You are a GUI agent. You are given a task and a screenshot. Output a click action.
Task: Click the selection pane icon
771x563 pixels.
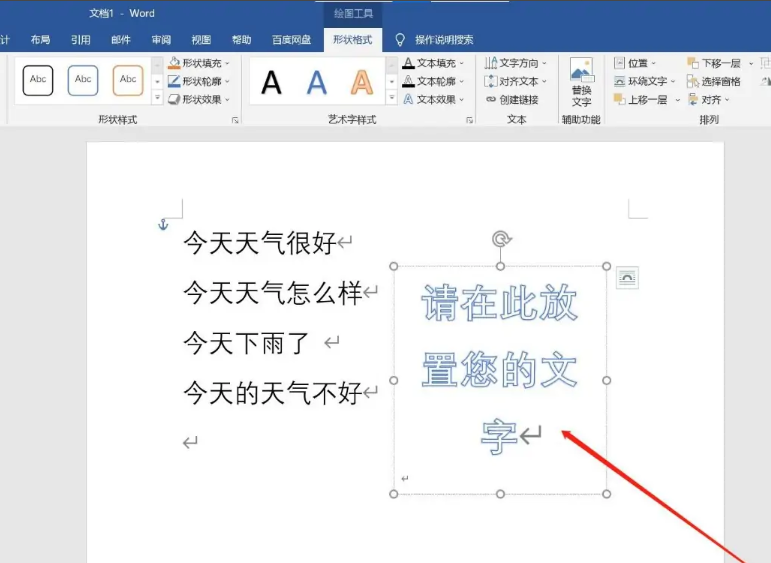point(693,82)
